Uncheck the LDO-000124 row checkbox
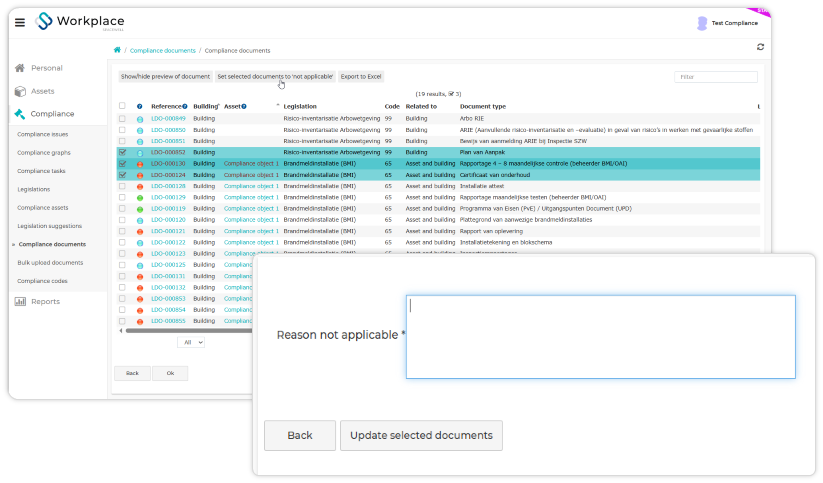 (122, 175)
